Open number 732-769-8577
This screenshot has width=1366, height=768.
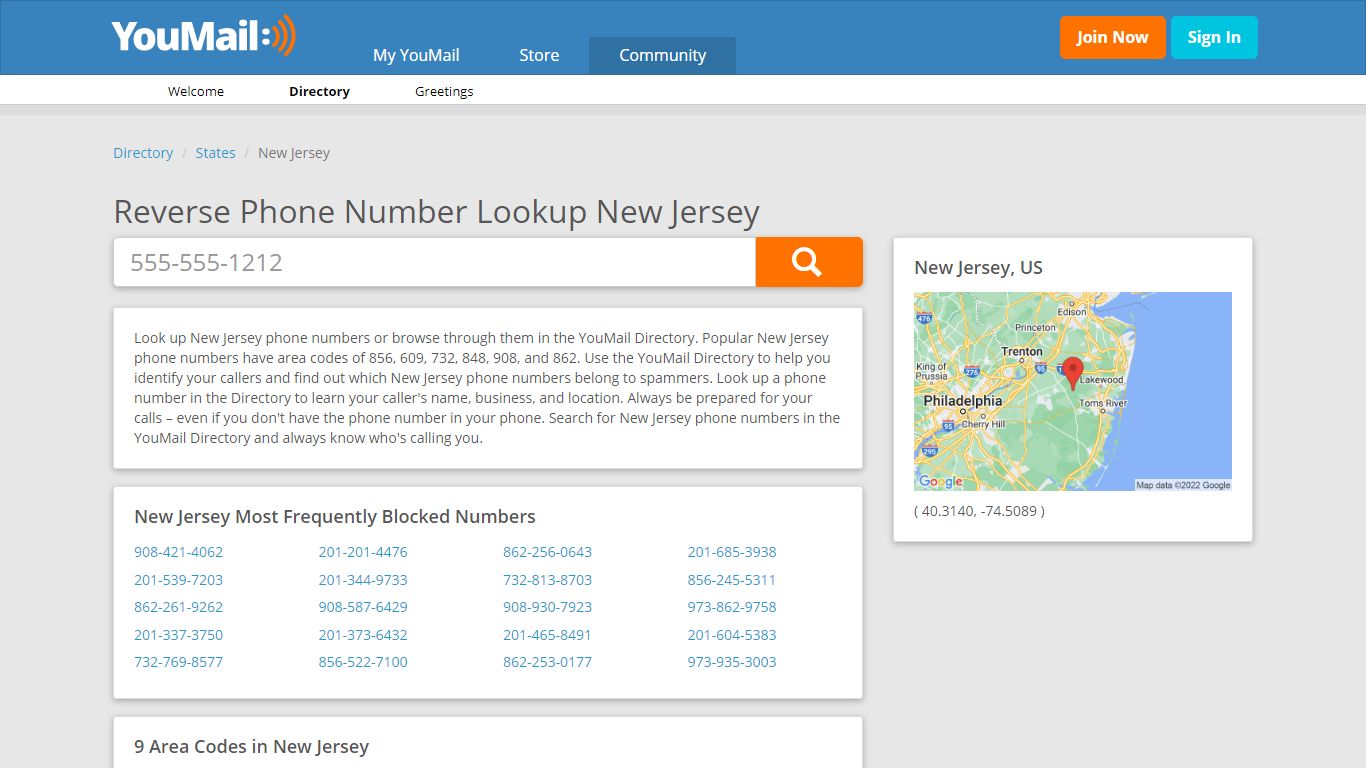[179, 662]
